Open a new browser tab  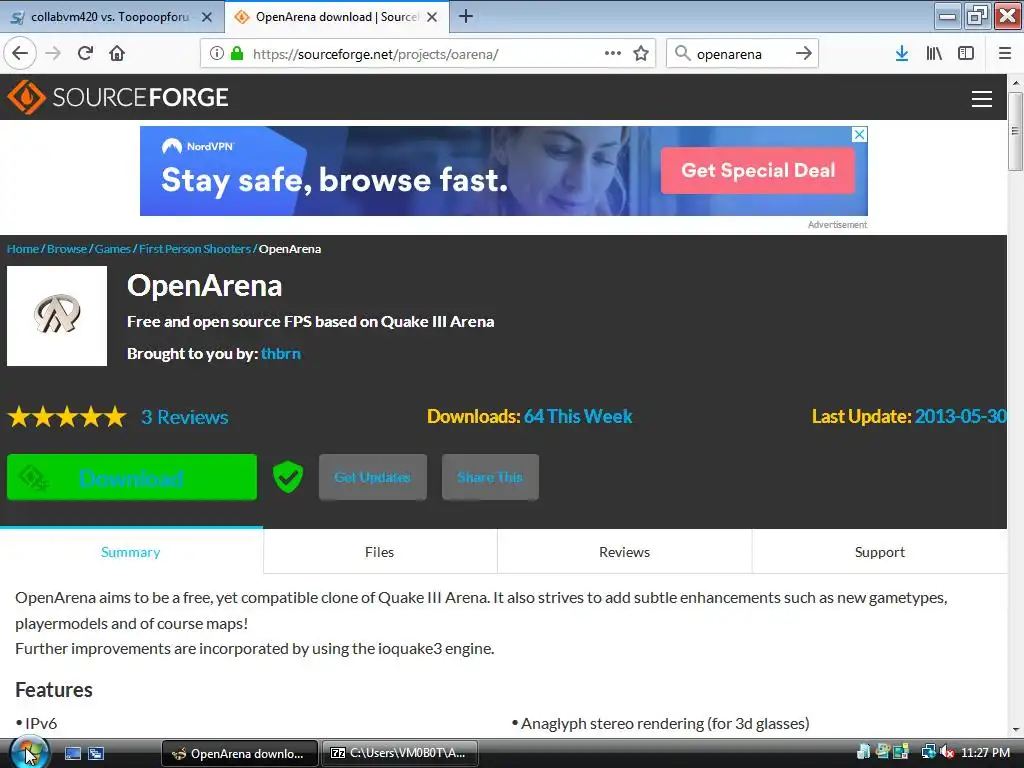coord(466,16)
